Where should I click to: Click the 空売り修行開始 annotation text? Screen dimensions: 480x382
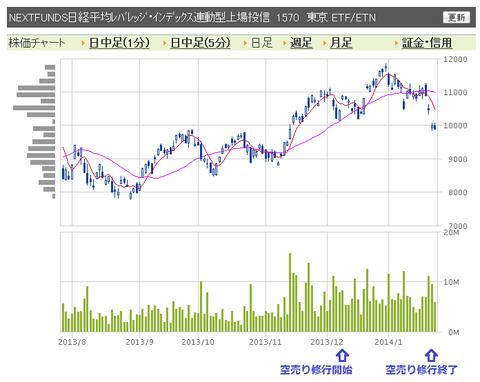click(x=316, y=370)
